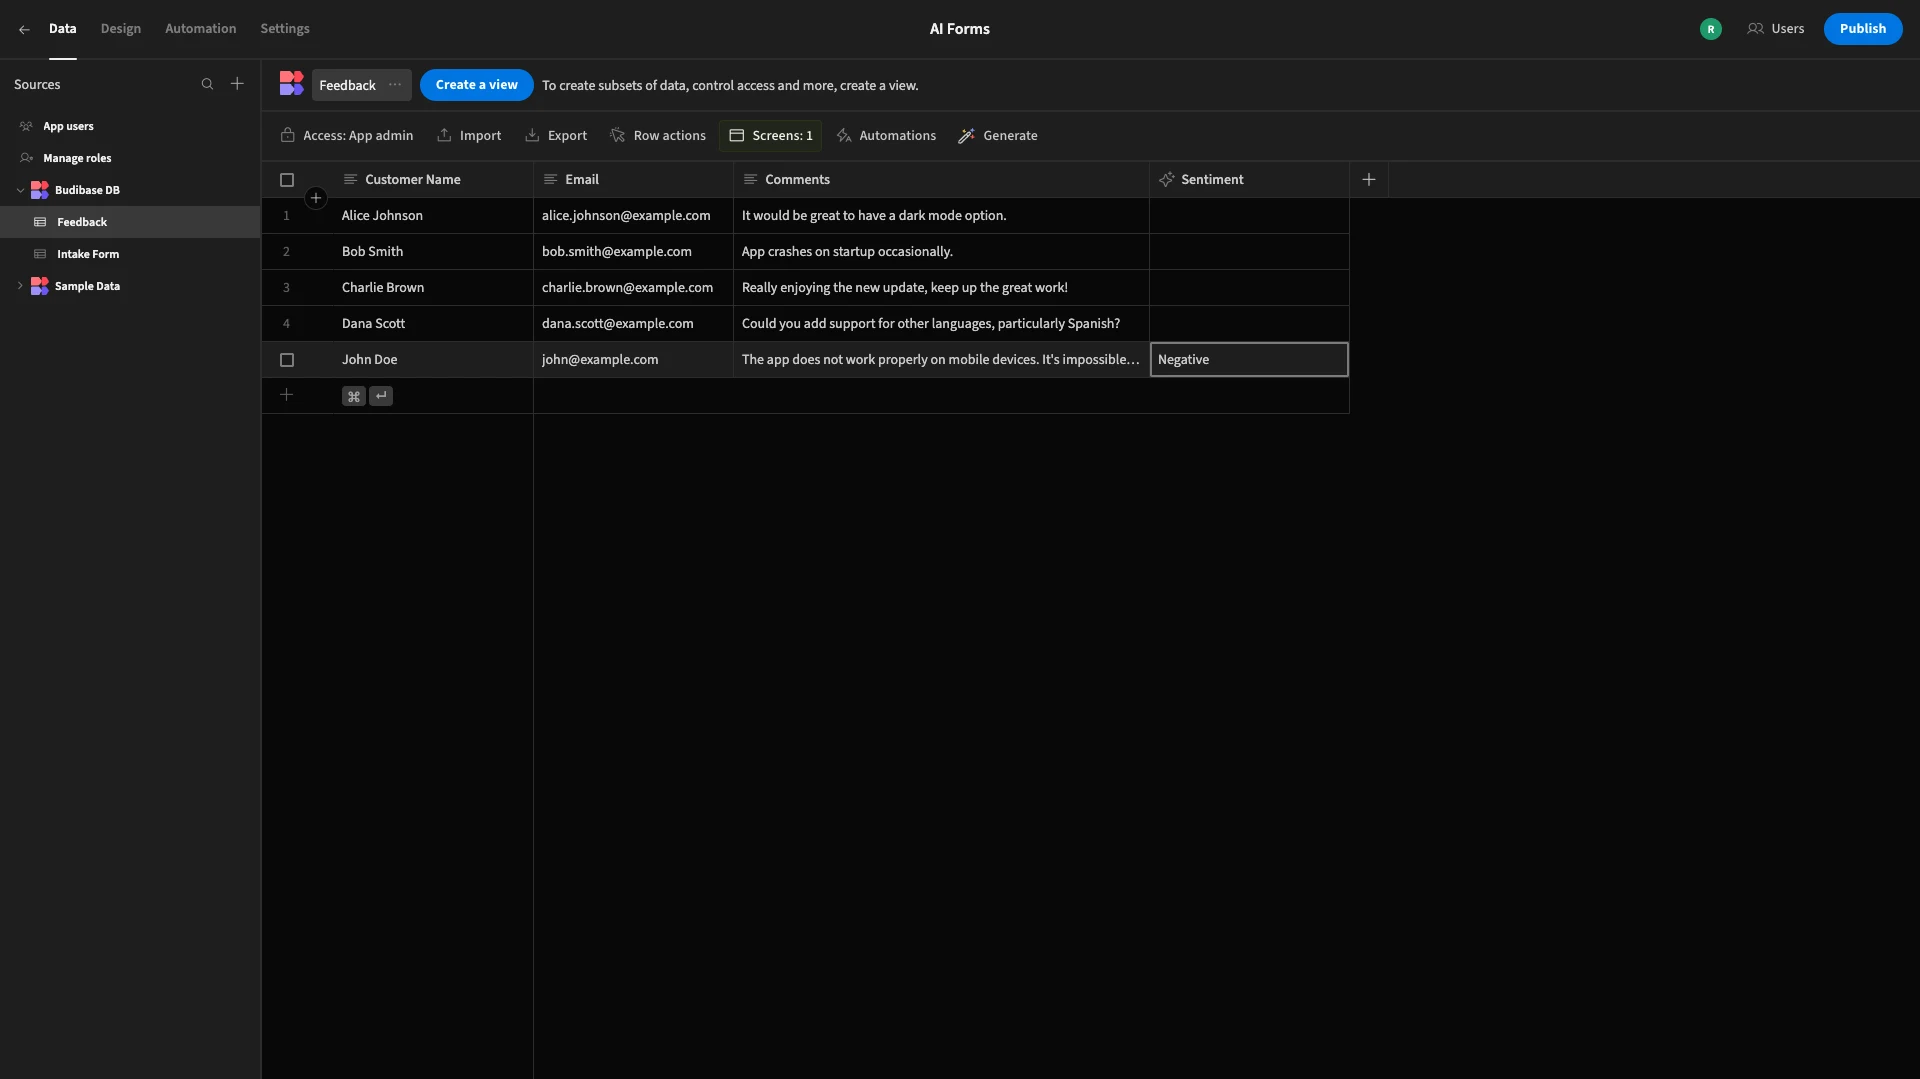Viewport: 1920px width, 1079px height.
Task: Switch to the Automation tab
Action: 201,29
